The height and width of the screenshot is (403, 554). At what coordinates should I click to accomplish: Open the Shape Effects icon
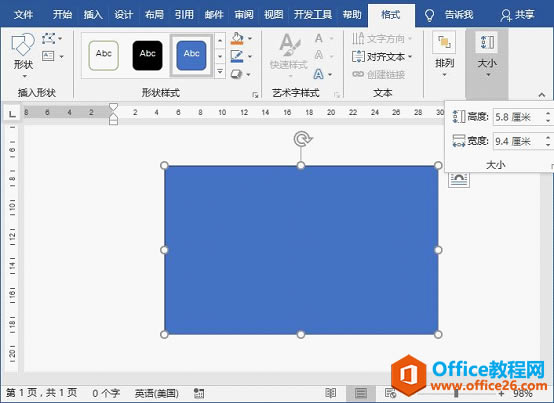tap(236, 74)
